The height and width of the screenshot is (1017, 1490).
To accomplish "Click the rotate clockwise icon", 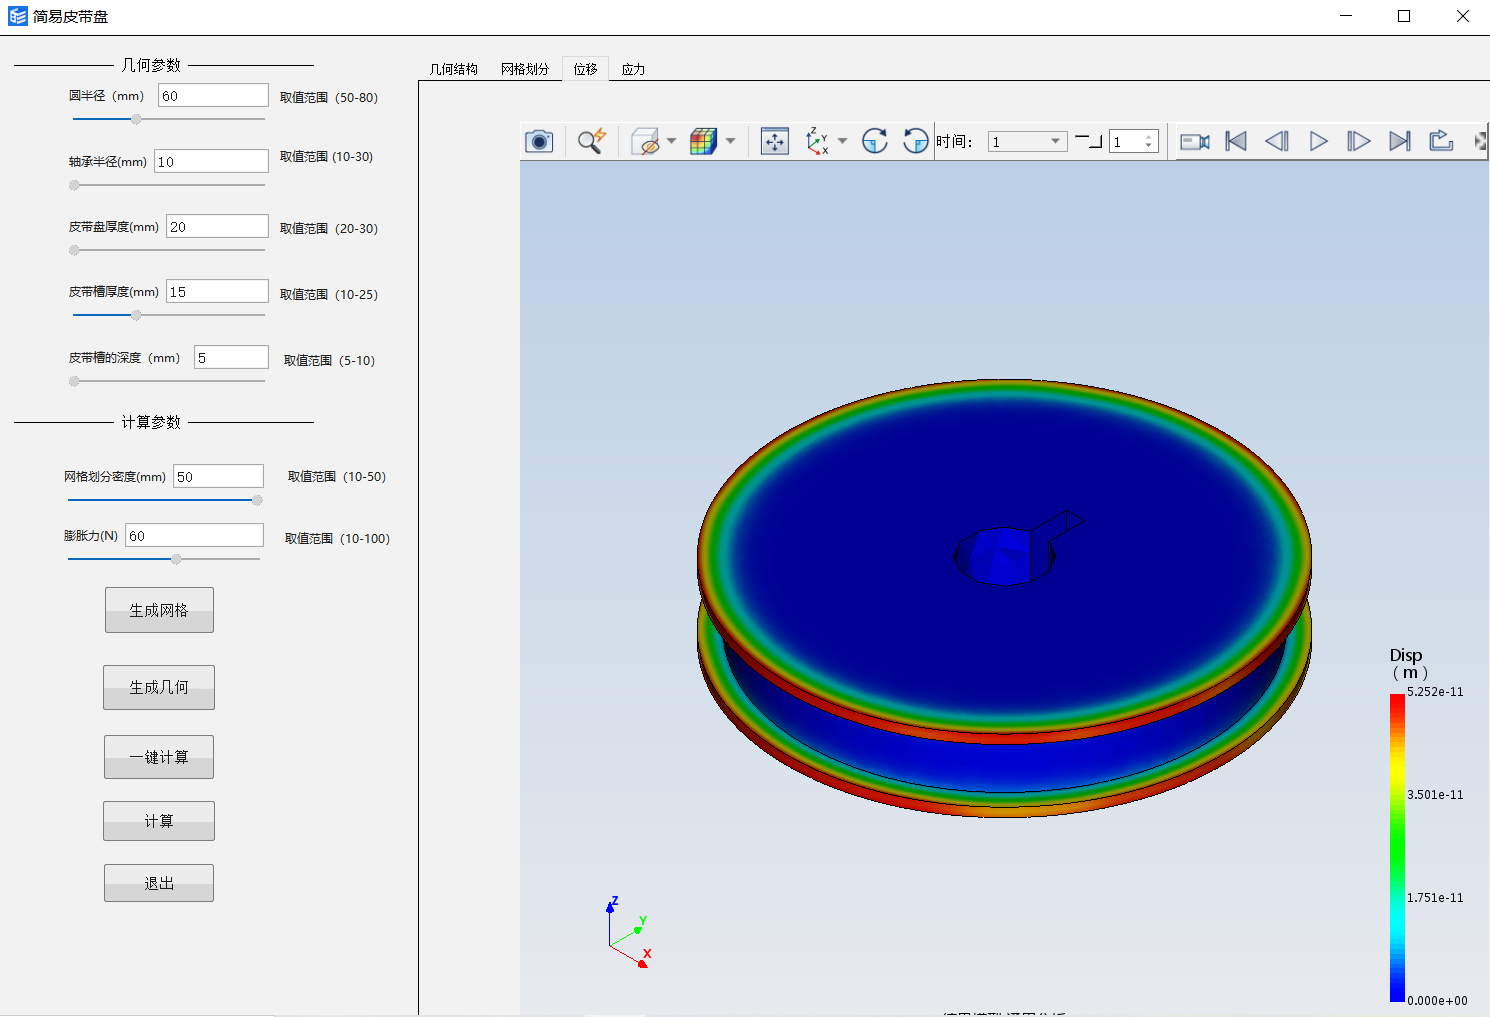I will coord(875,141).
